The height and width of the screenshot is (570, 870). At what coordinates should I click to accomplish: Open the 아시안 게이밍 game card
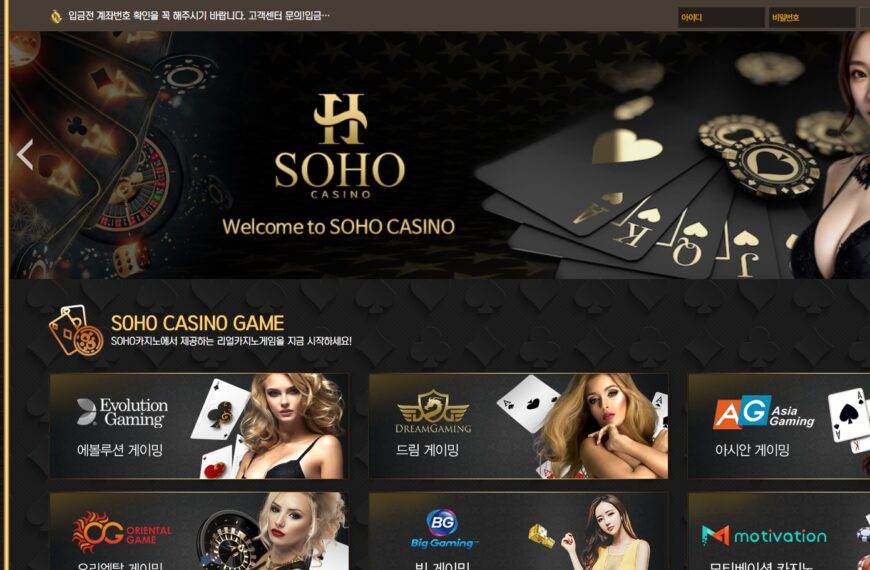(x=779, y=426)
